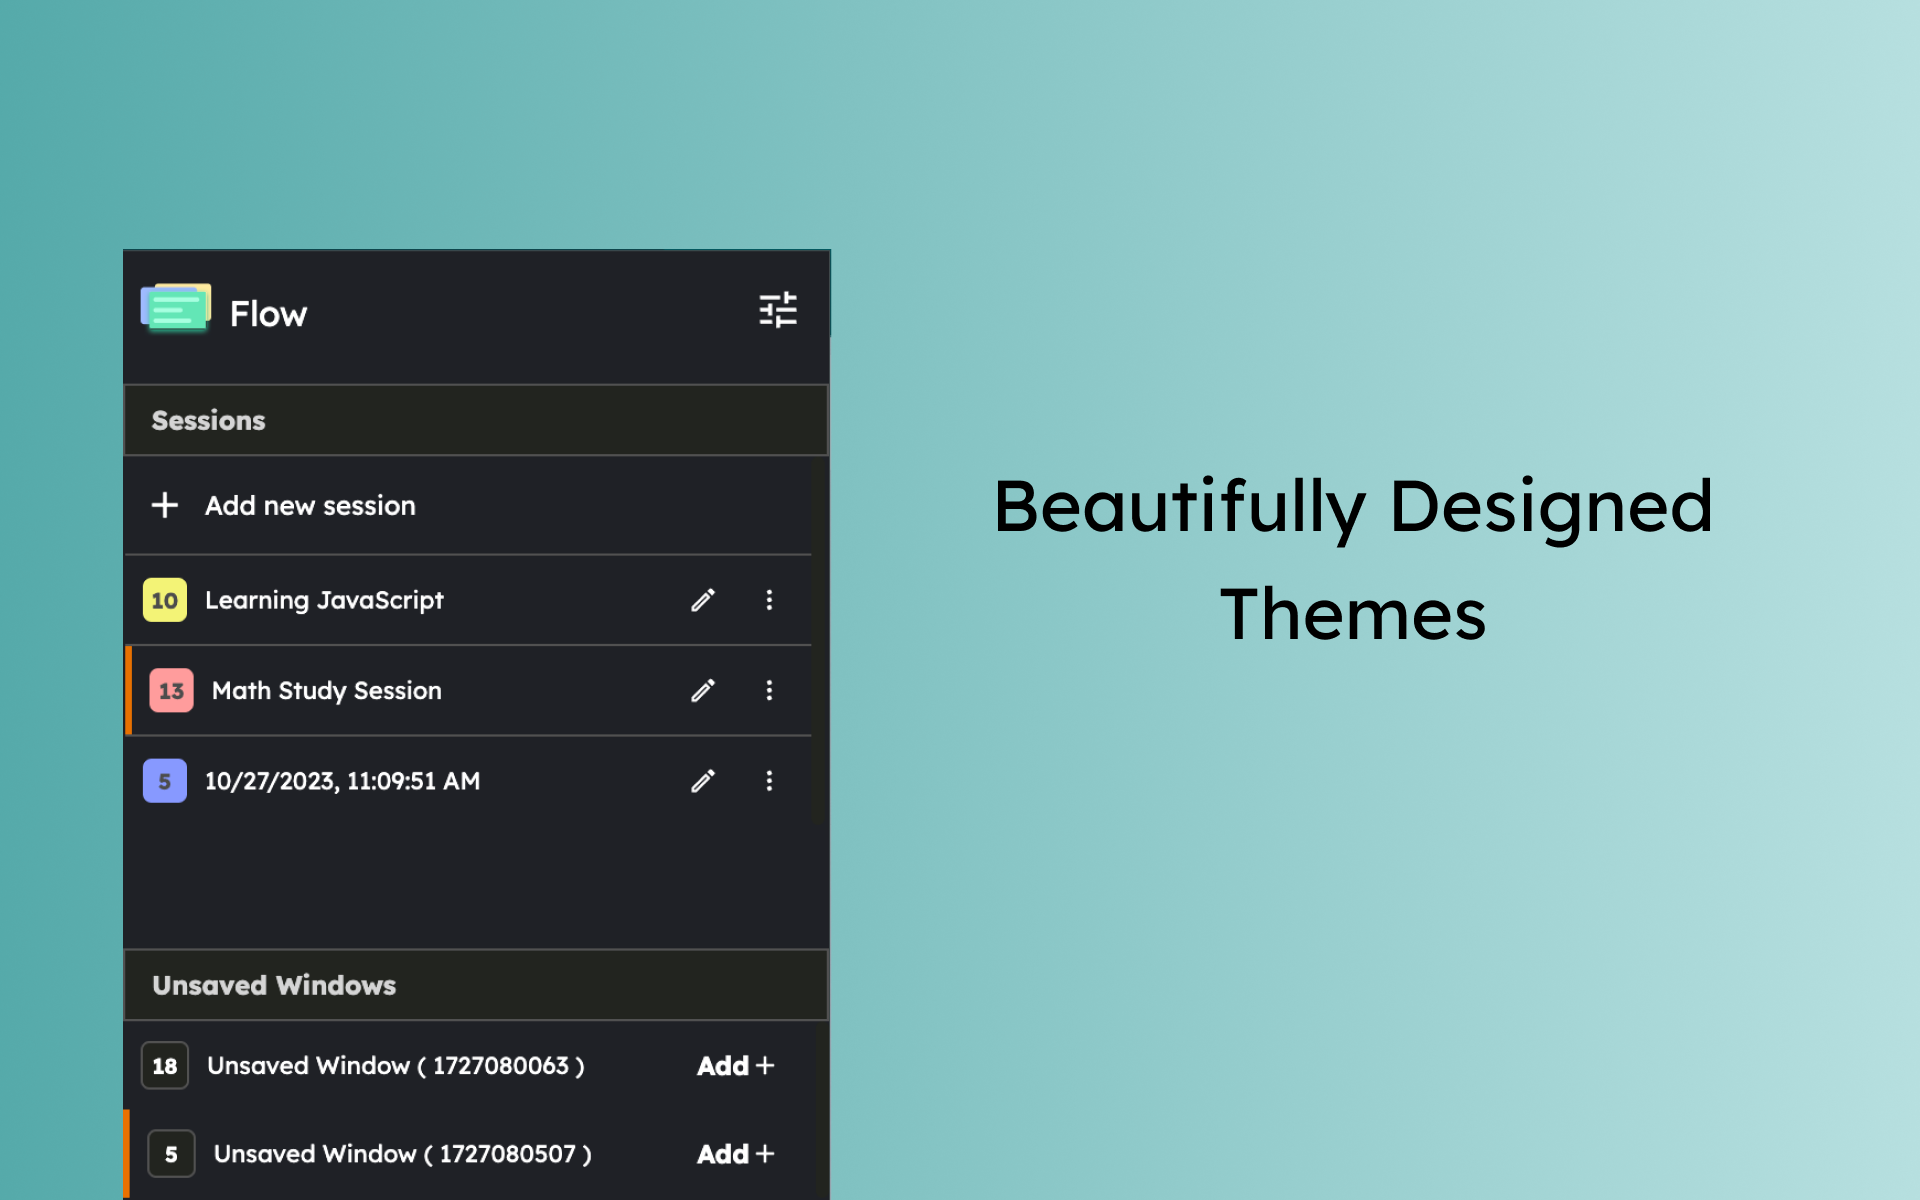This screenshot has height=1200, width=1920.
Task: Click Add new session
Action: [310, 506]
